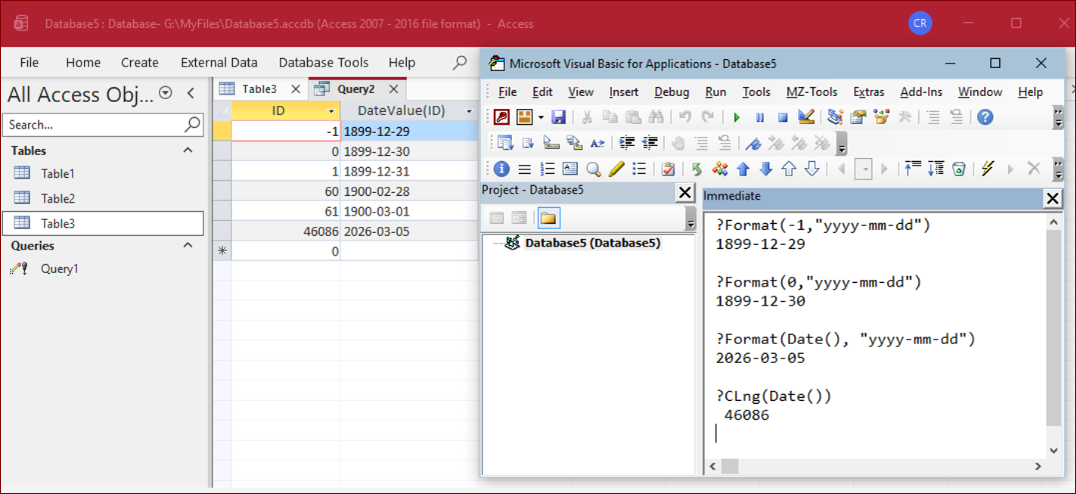
Task: Click the Reset stop square icon
Action: (x=782, y=117)
